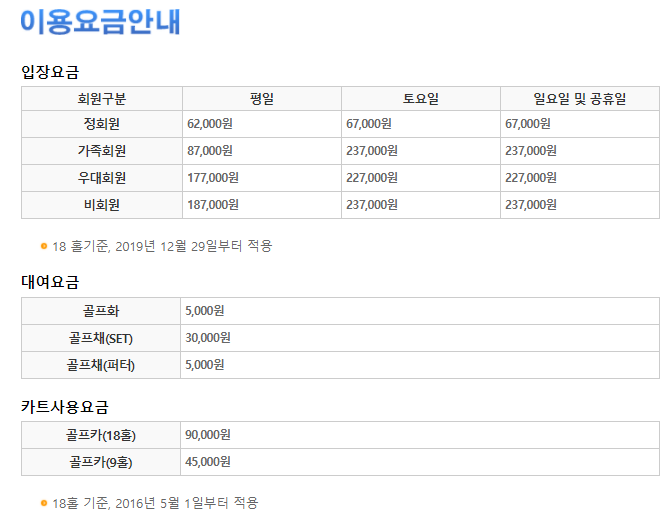
Task: Click the 골프카(9홀) fee 45,000원
Action: pos(208,462)
